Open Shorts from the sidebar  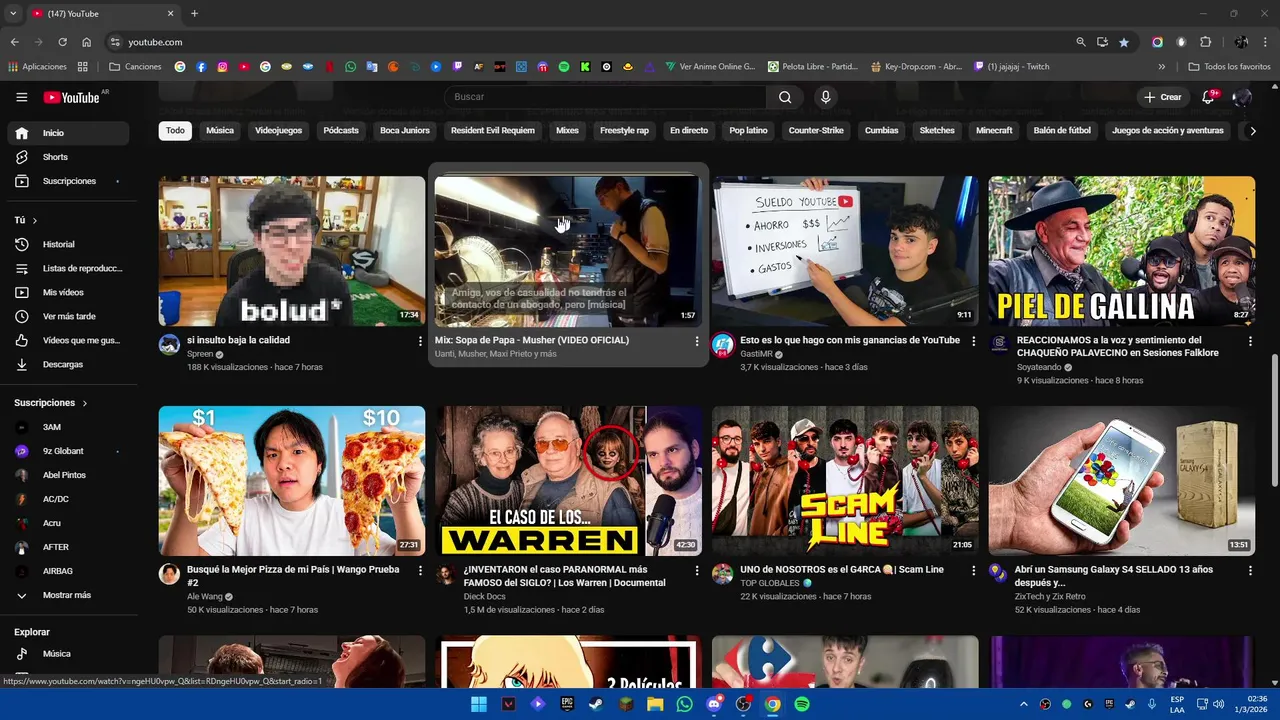(x=68, y=157)
